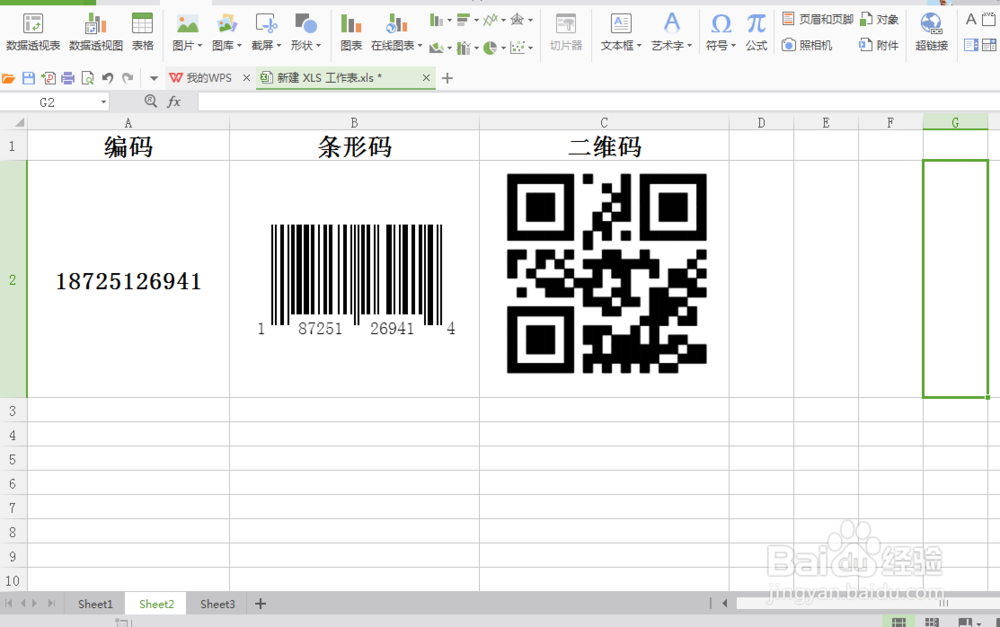Insert a picture with 图片
The image size is (1000, 627).
point(187,32)
